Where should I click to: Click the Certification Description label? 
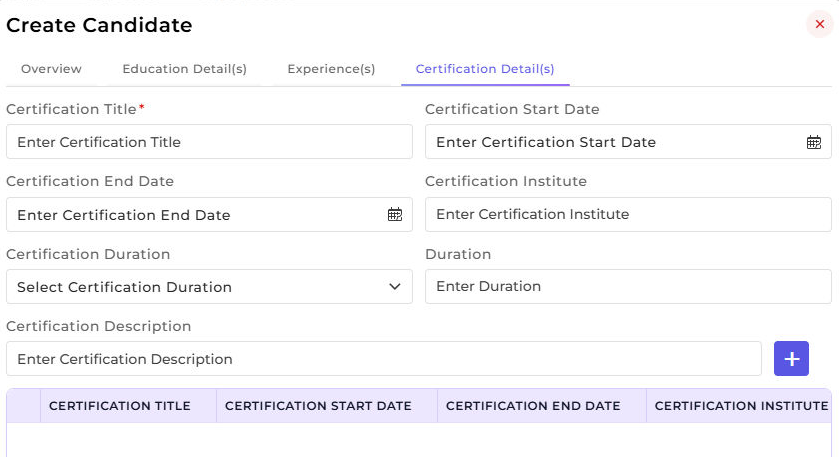coord(98,326)
